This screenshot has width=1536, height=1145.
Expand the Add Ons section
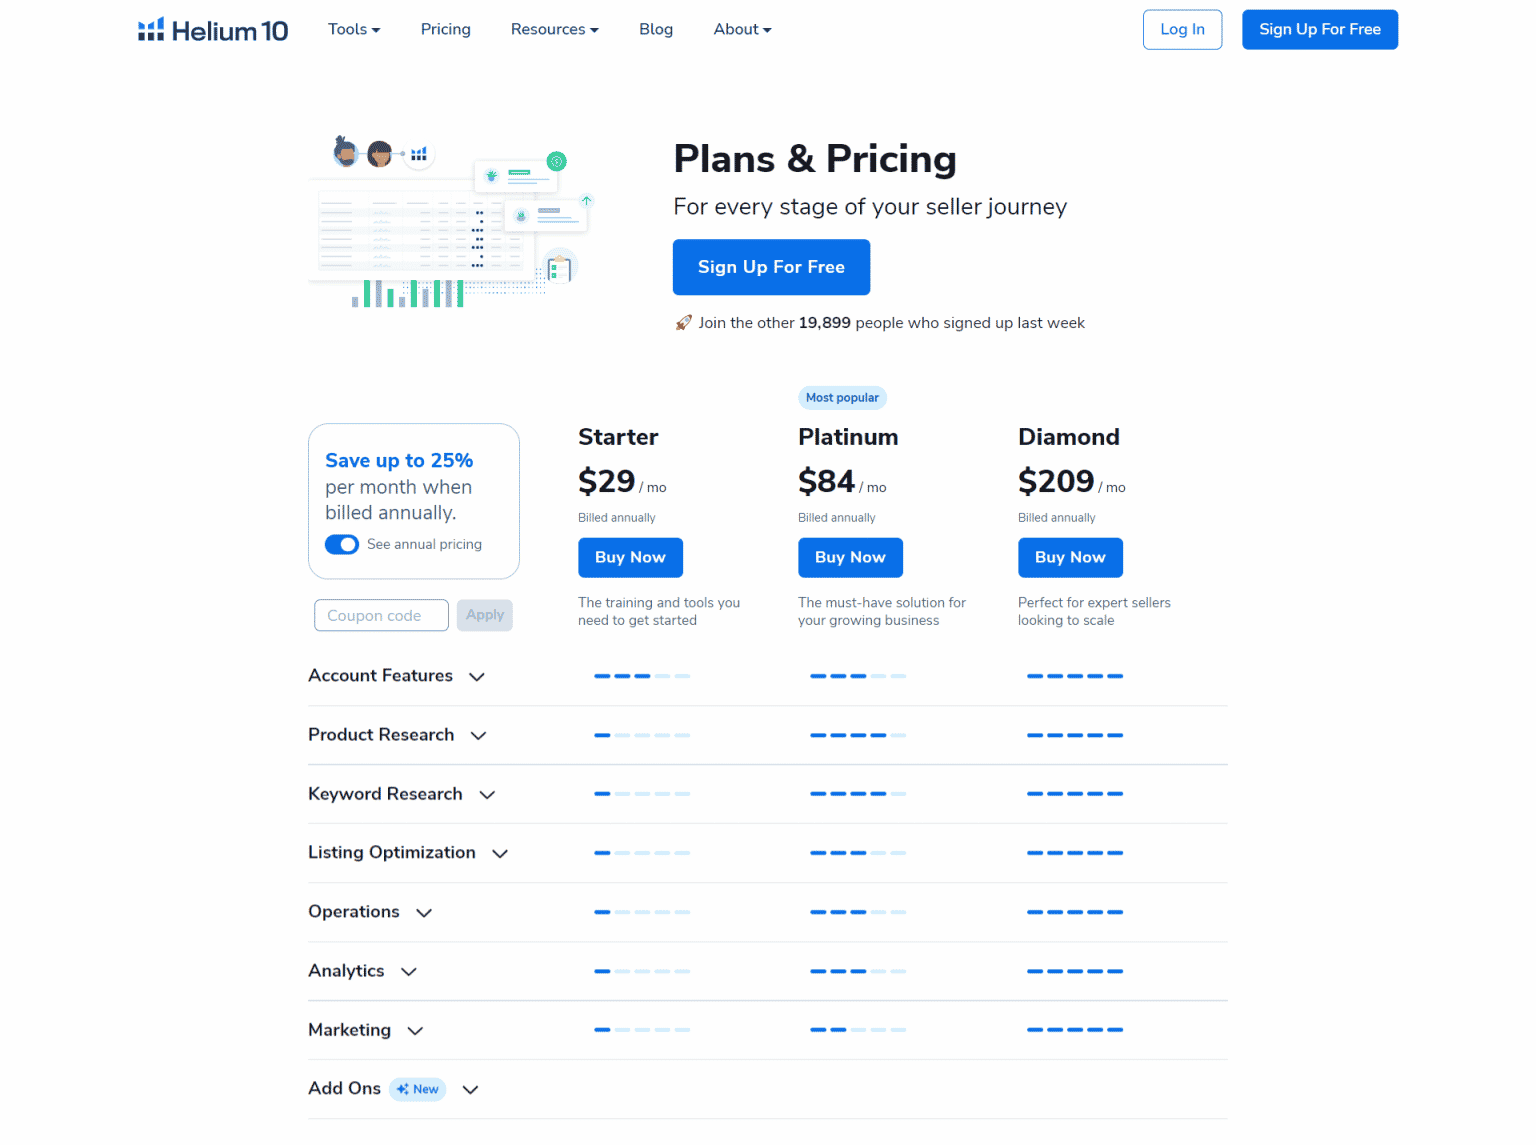point(470,1089)
